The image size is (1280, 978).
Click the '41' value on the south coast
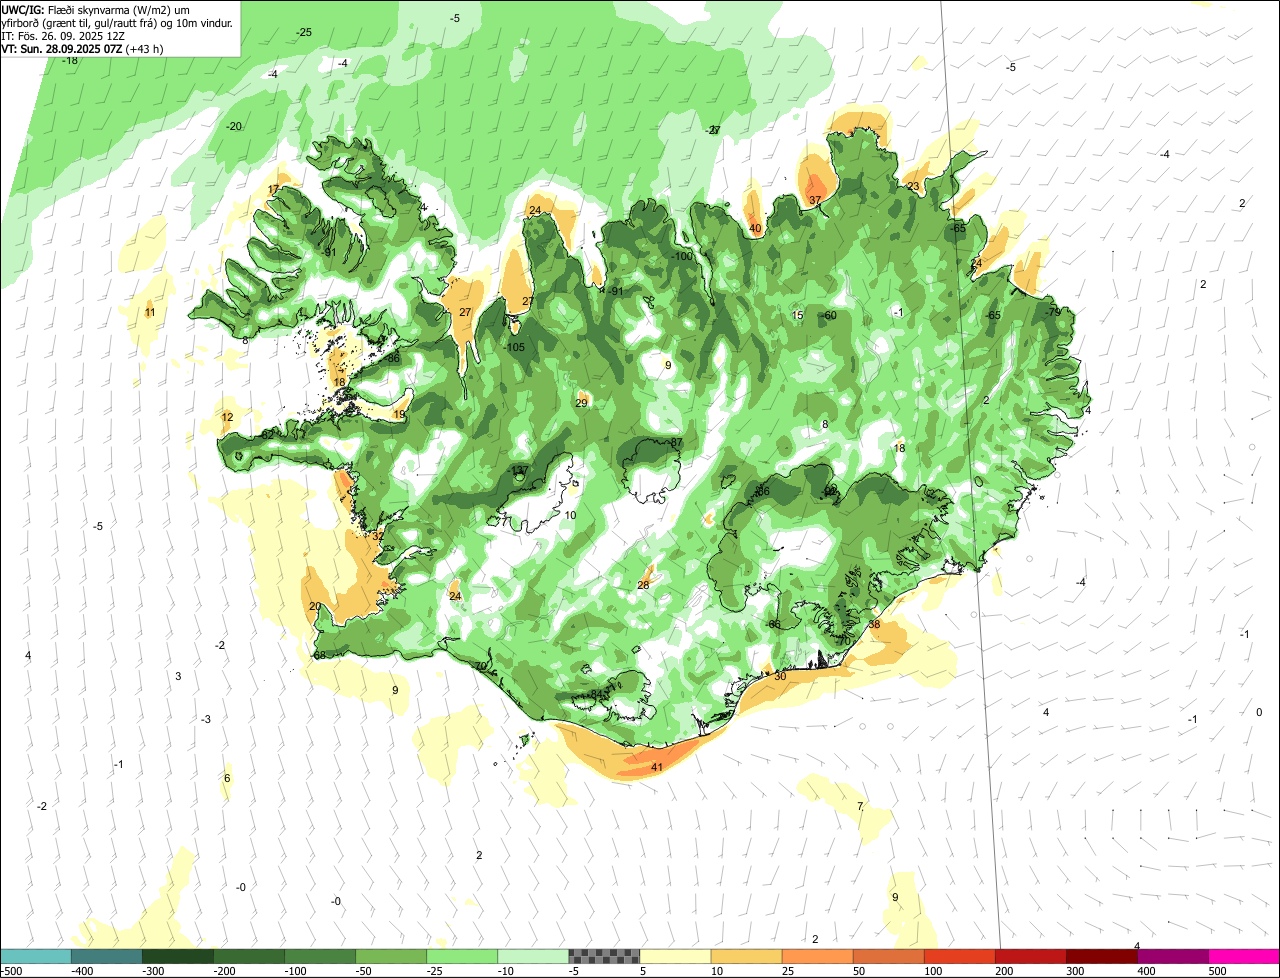(657, 767)
